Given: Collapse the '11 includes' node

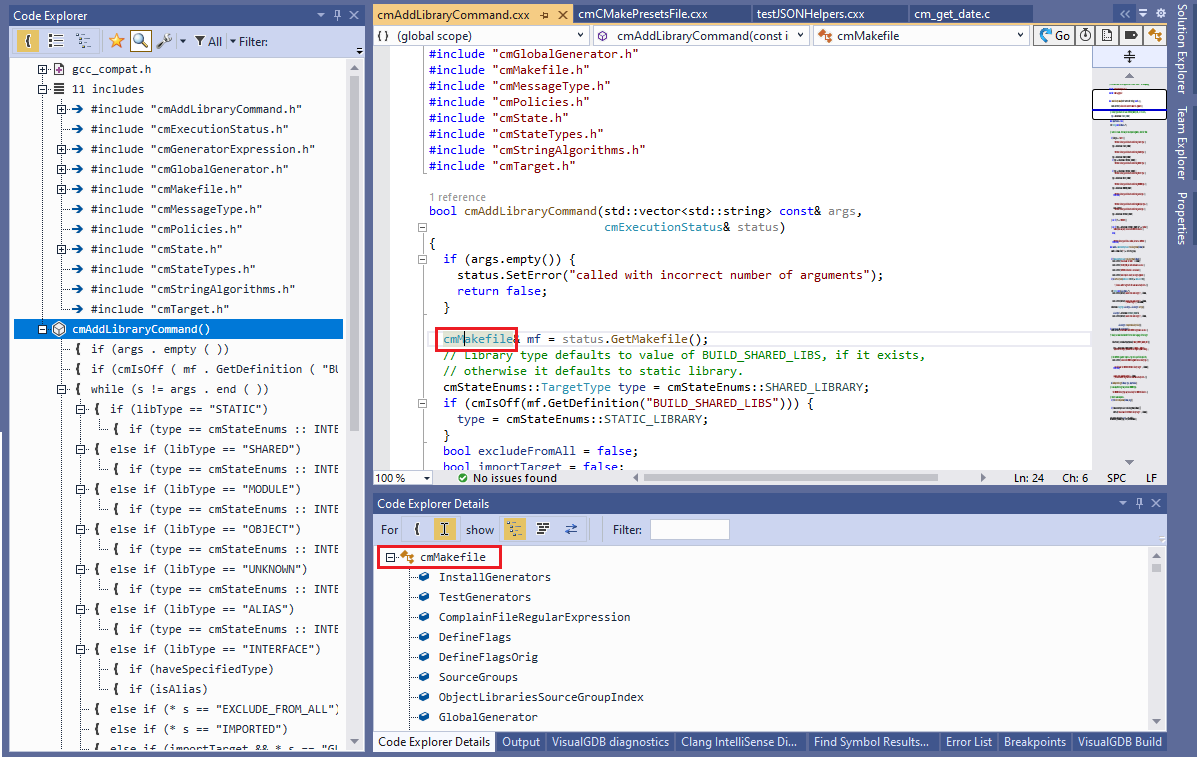Looking at the screenshot, I should click(43, 89).
